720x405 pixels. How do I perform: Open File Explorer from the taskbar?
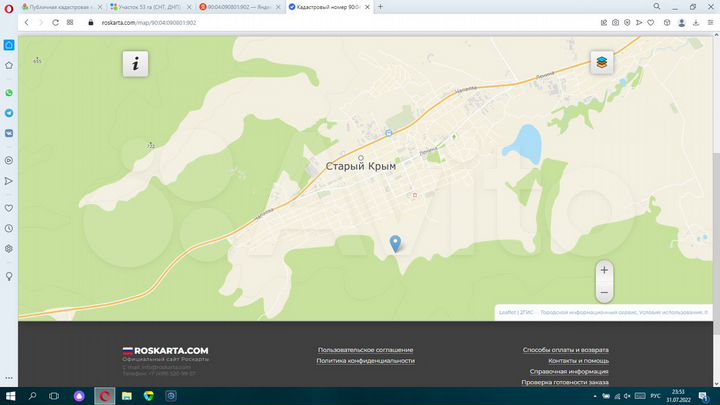[x=127, y=396]
